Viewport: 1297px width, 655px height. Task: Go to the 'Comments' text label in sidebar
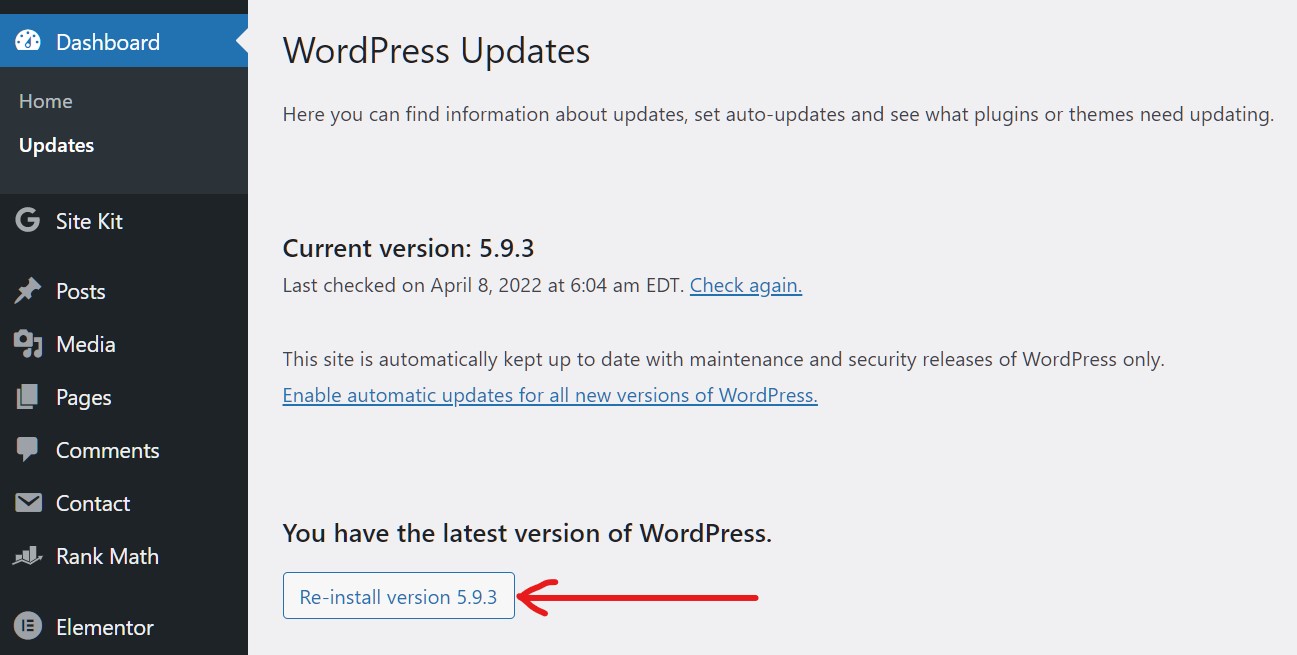click(107, 450)
